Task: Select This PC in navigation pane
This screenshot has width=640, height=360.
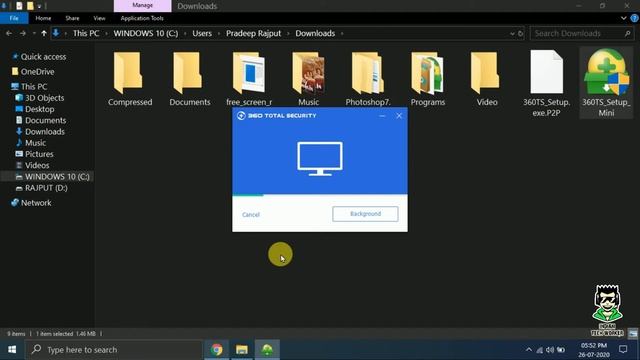Action: 29,87
